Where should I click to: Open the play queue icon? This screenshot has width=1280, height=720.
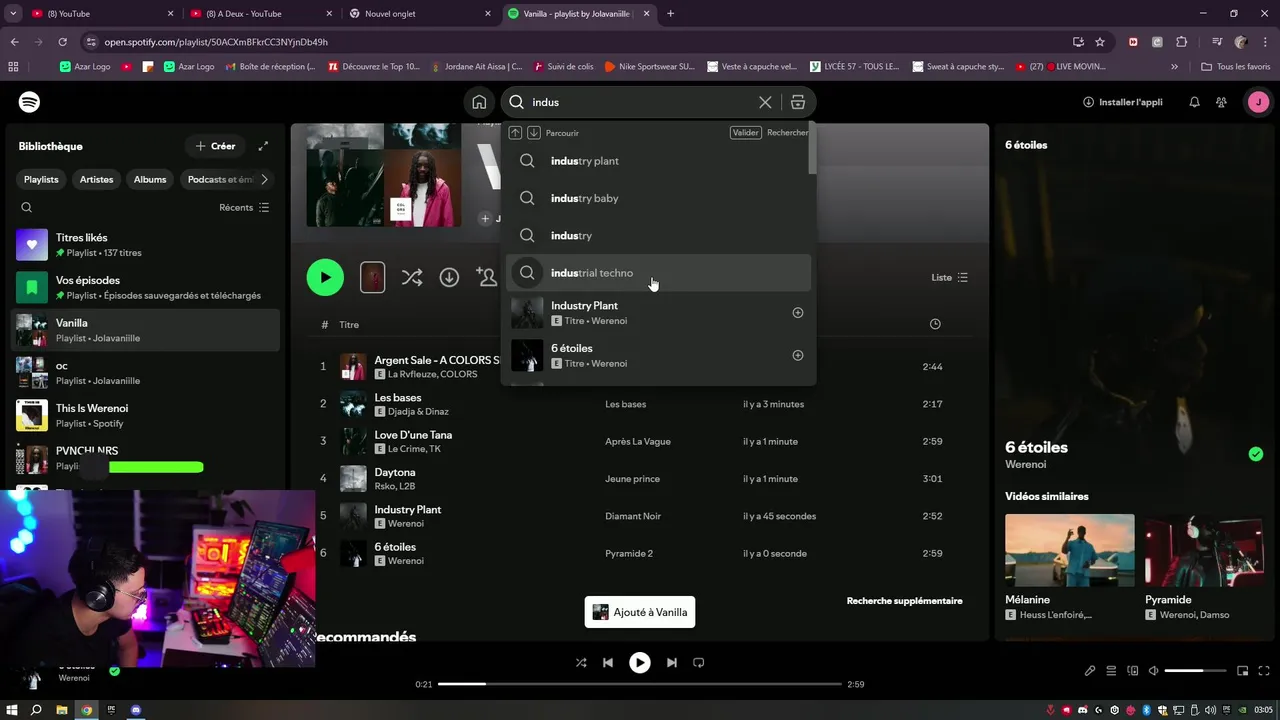click(1111, 671)
